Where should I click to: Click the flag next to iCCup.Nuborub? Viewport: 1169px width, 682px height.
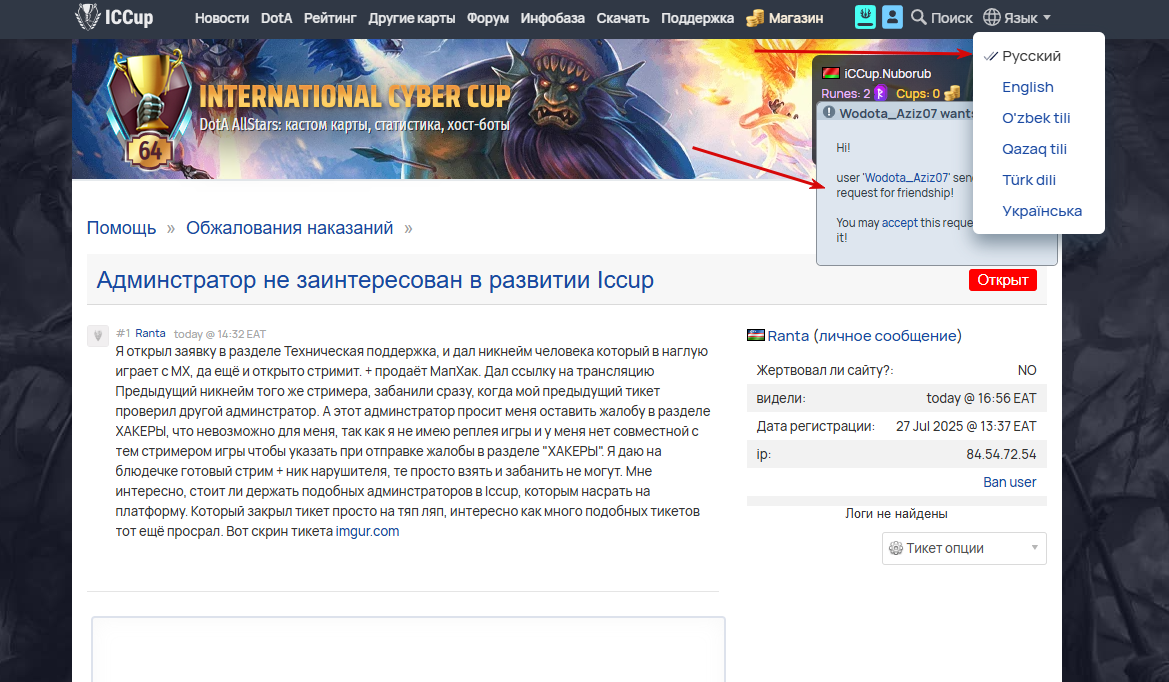click(x=831, y=73)
